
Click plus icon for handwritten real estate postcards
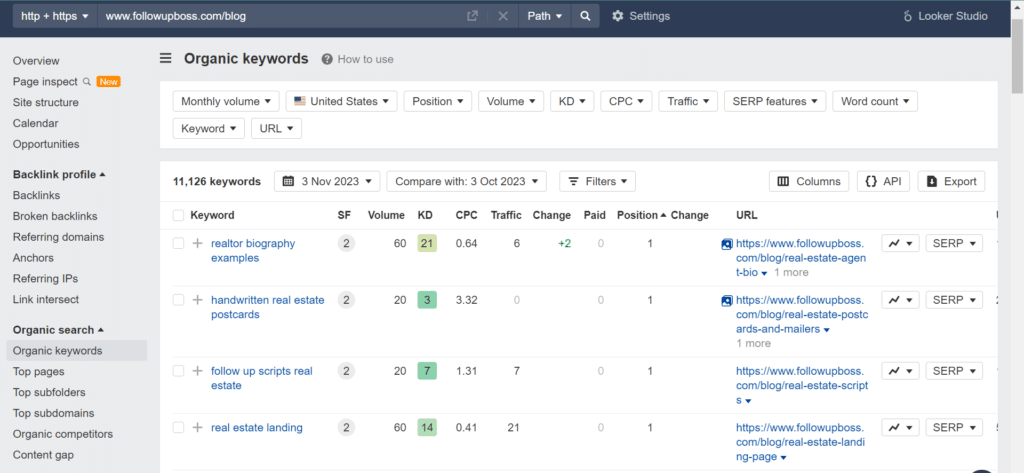[x=197, y=300]
